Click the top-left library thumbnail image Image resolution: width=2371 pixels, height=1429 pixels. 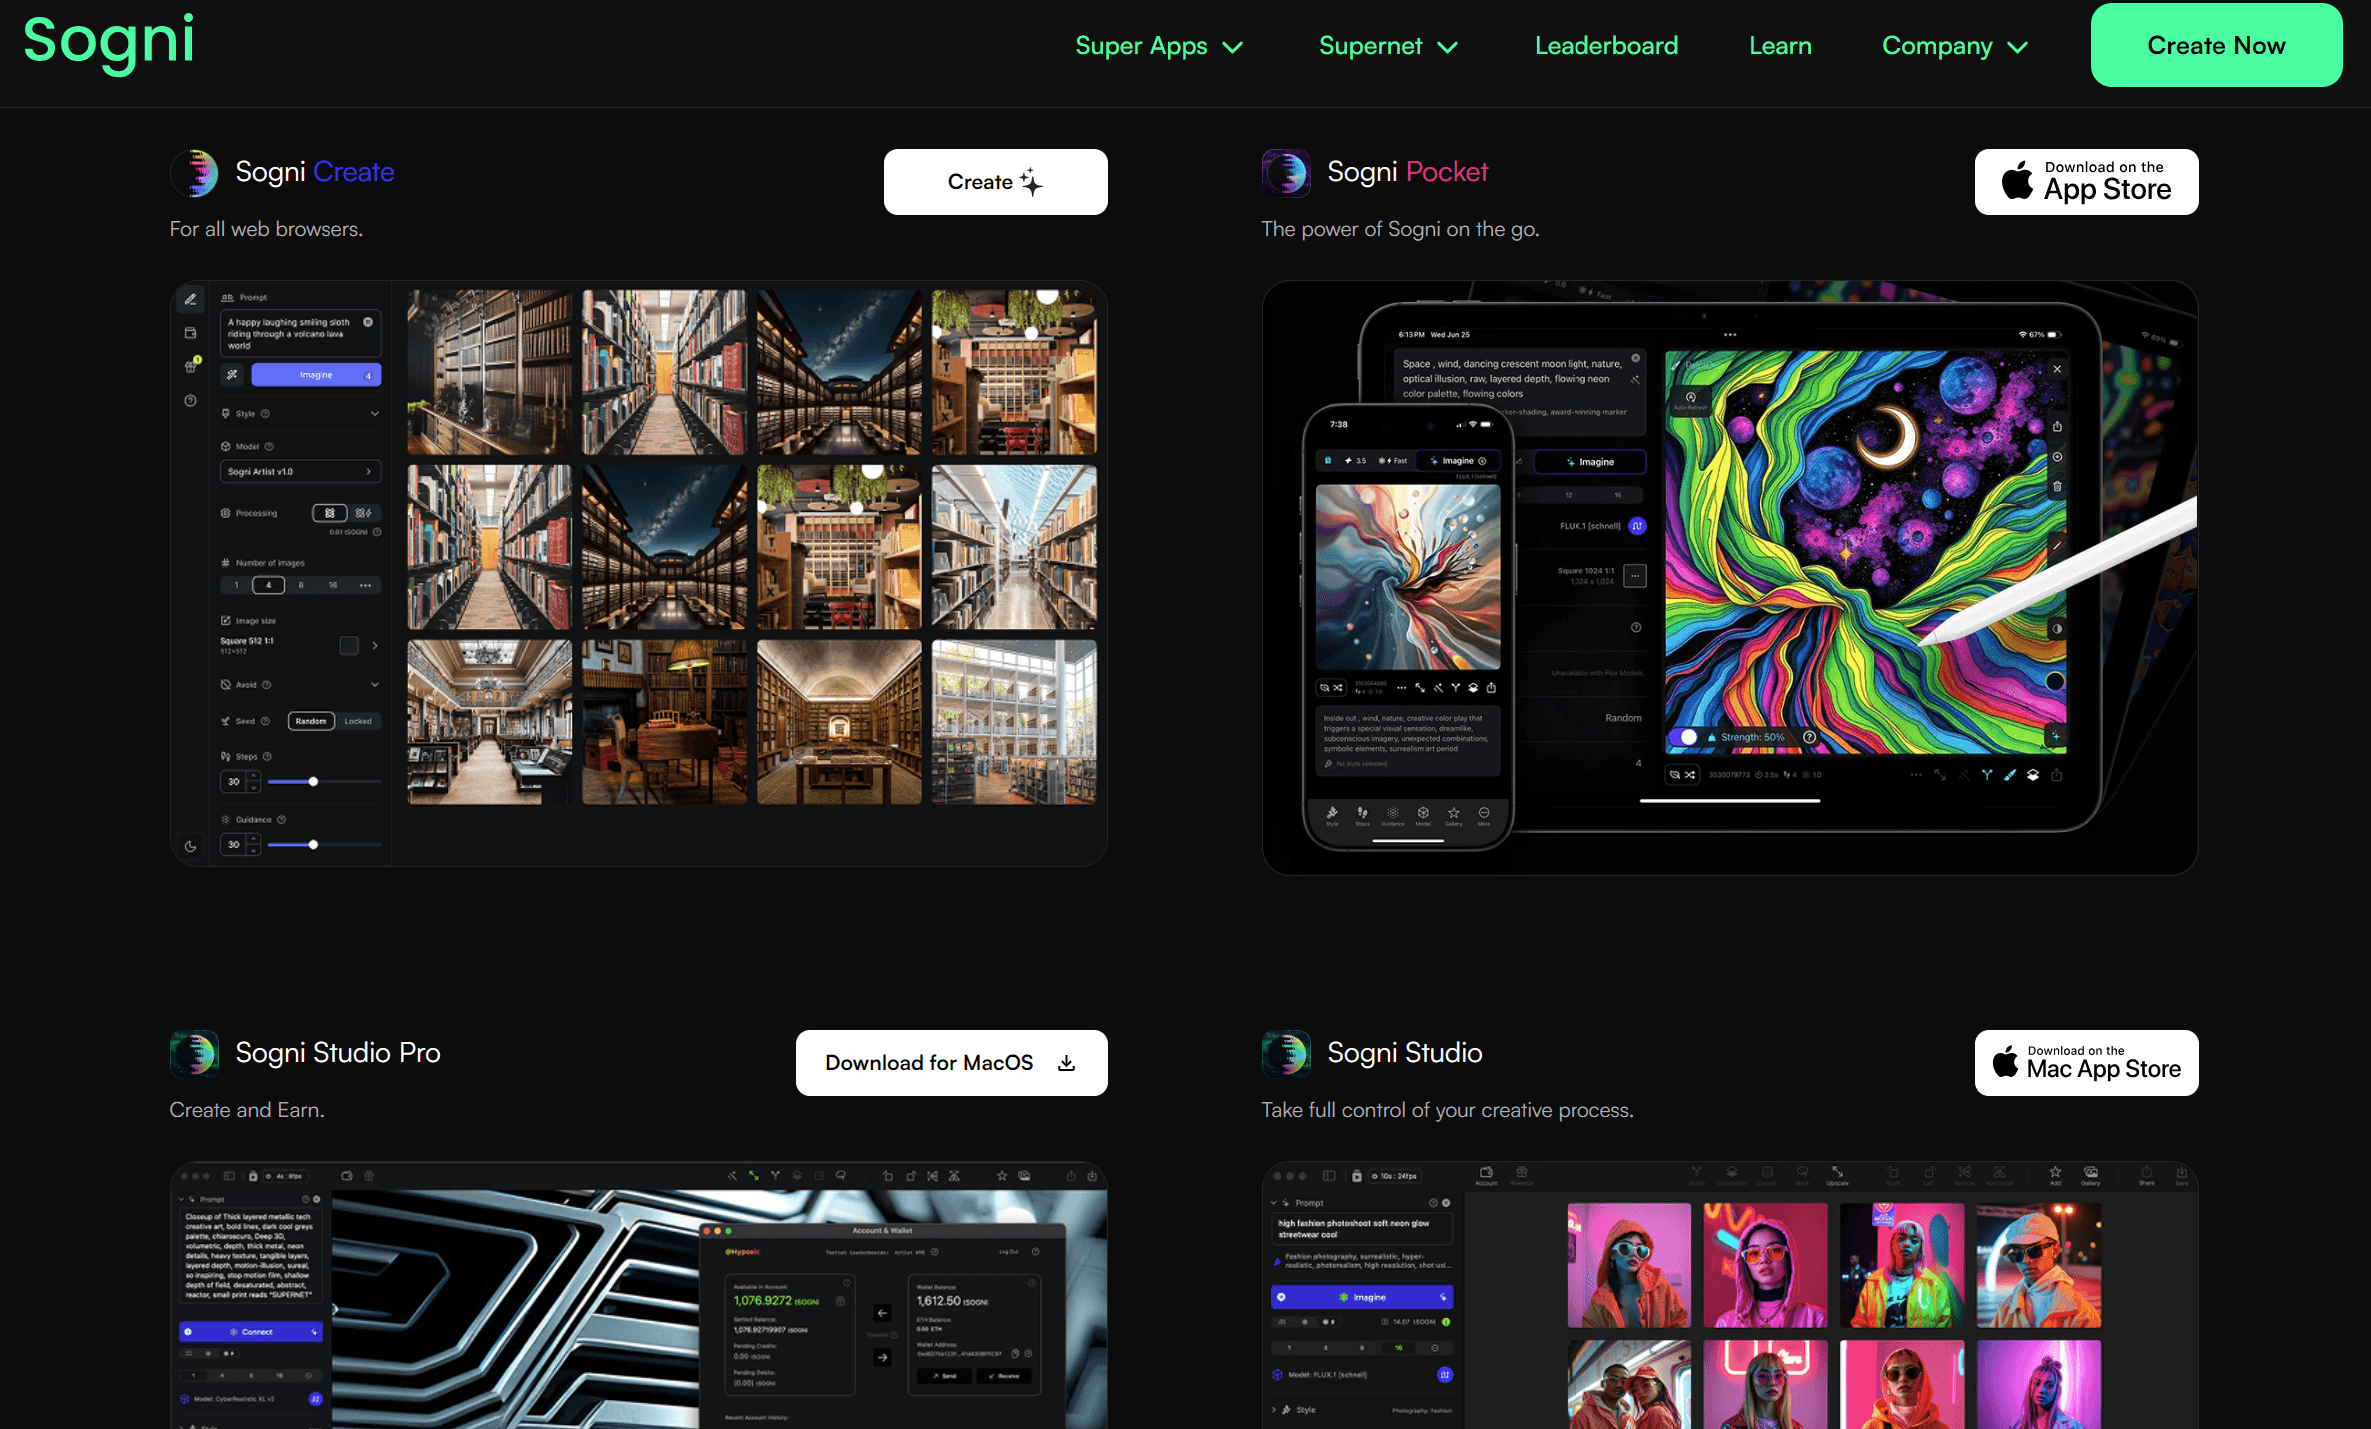489,372
